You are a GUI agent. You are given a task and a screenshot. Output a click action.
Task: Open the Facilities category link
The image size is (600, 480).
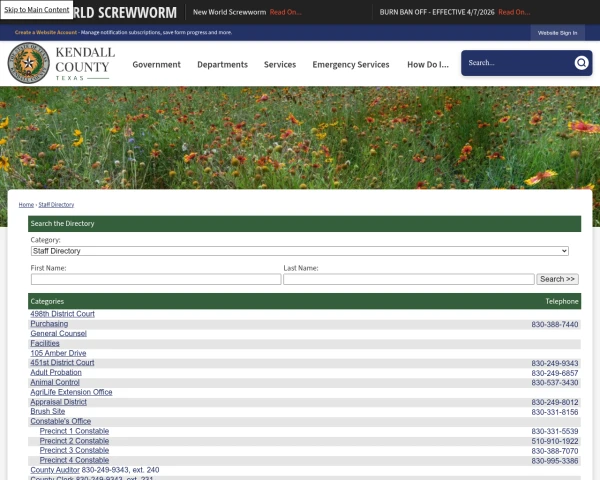pos(45,343)
